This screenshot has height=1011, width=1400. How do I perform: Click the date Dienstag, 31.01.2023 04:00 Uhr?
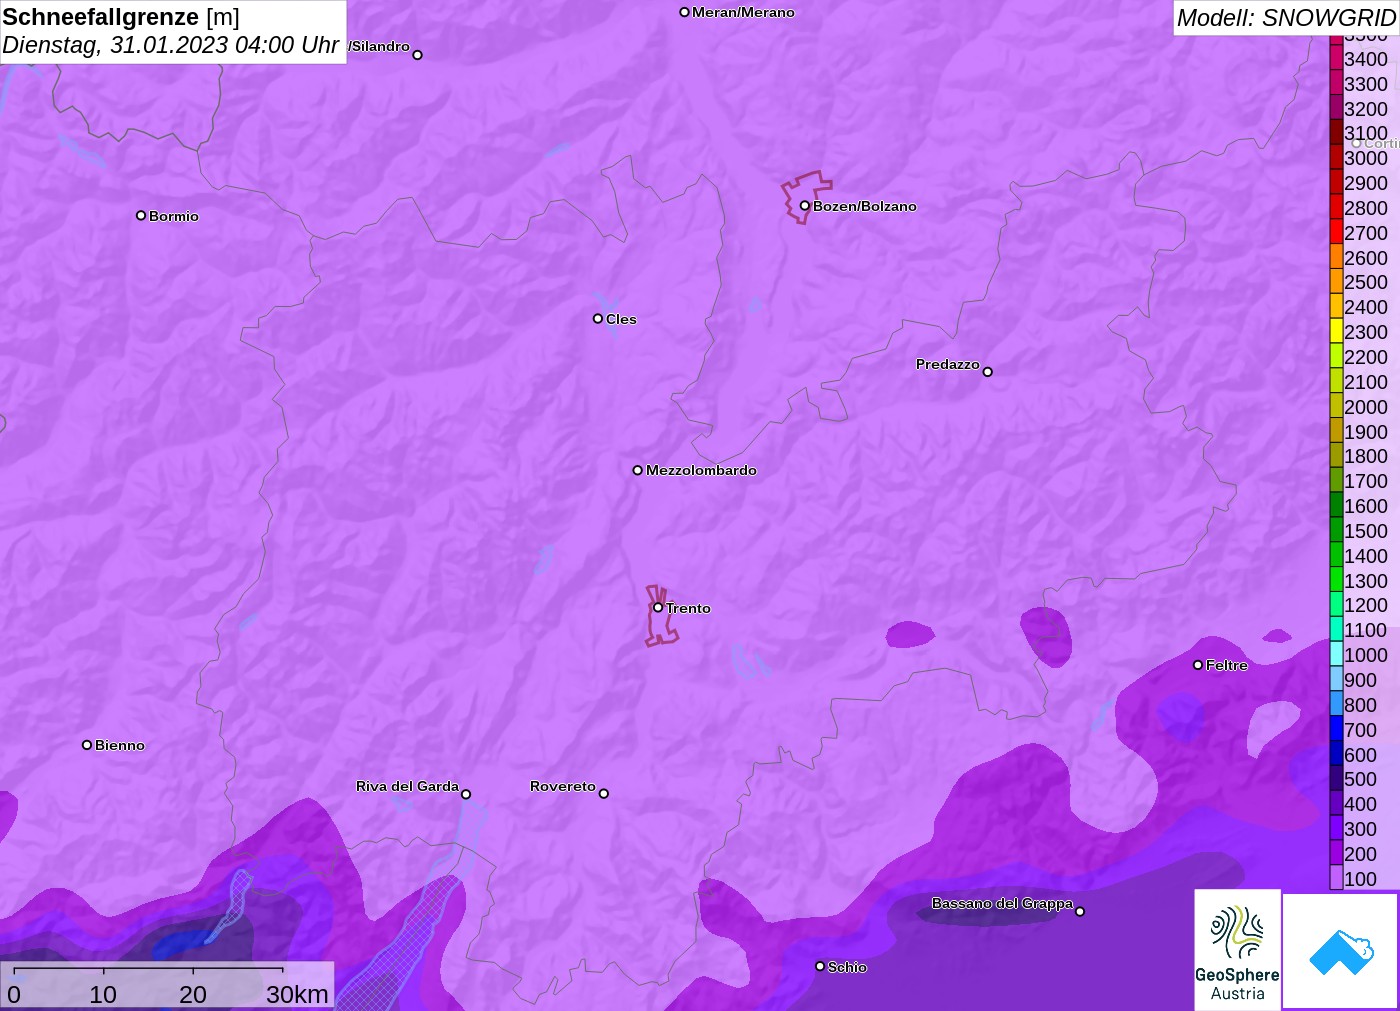(170, 45)
